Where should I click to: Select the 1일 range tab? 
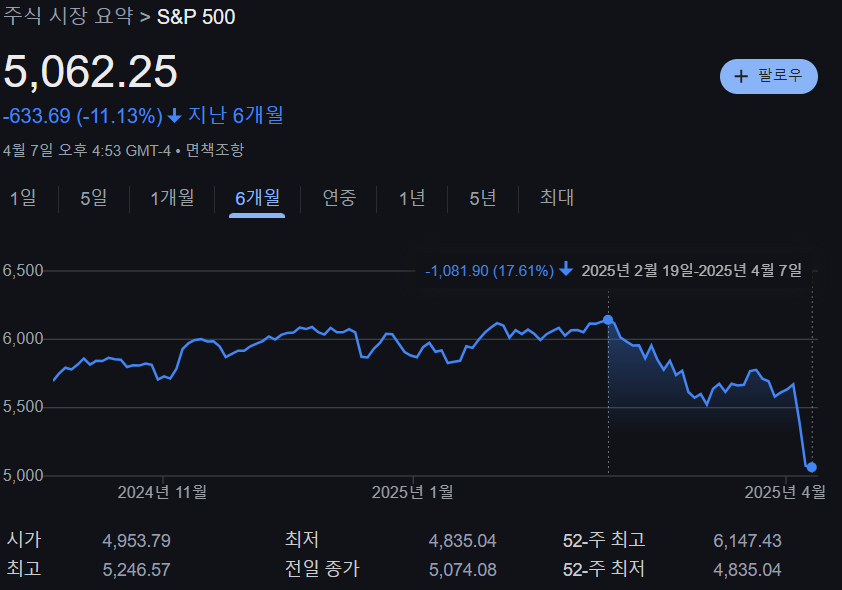23,198
